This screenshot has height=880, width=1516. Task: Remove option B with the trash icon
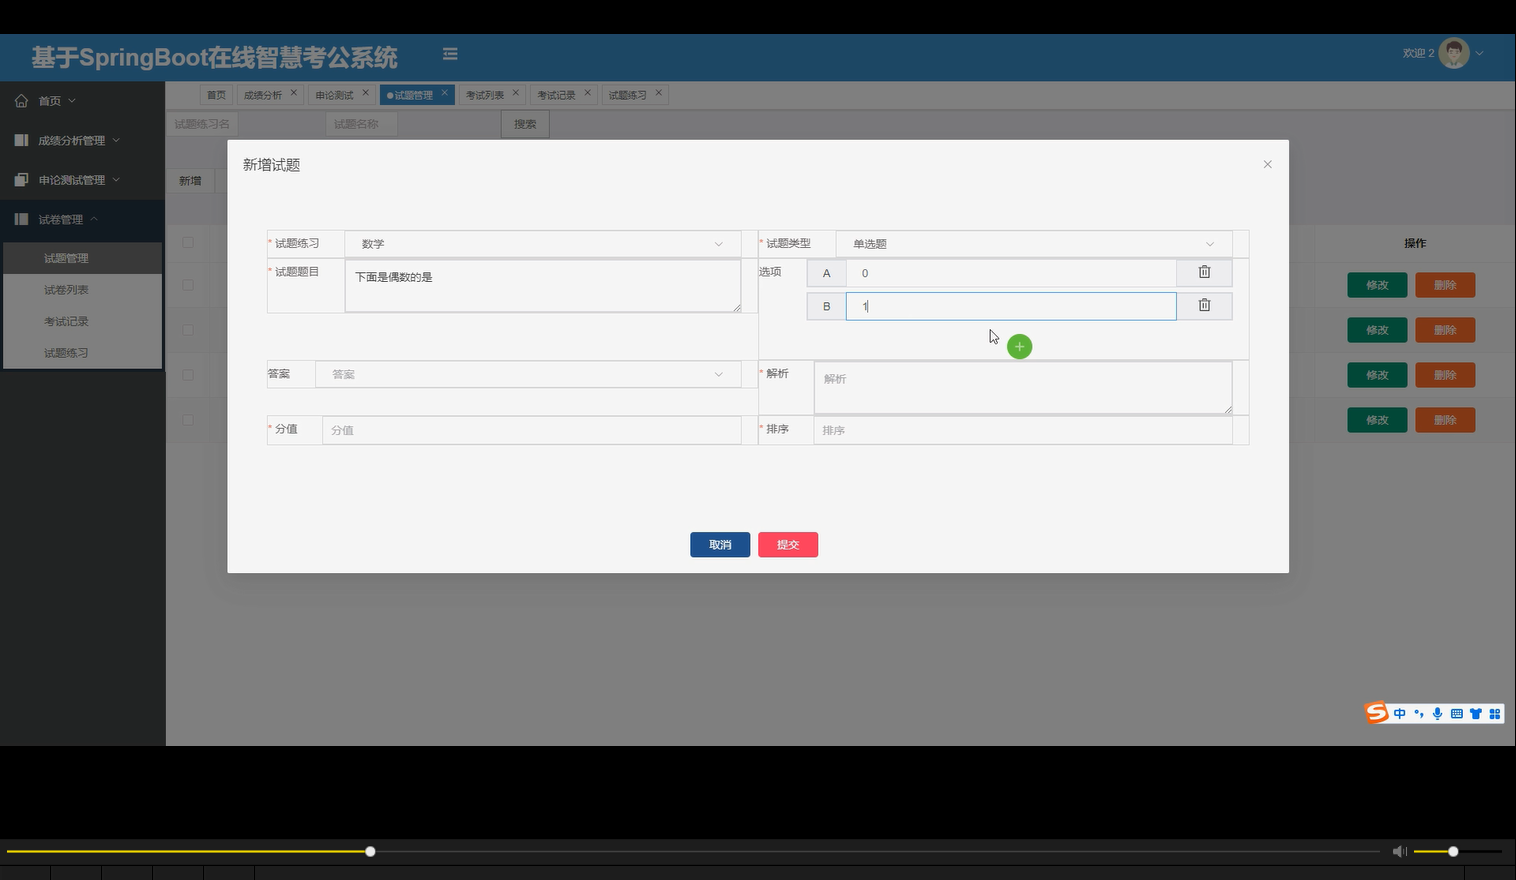[1203, 306]
